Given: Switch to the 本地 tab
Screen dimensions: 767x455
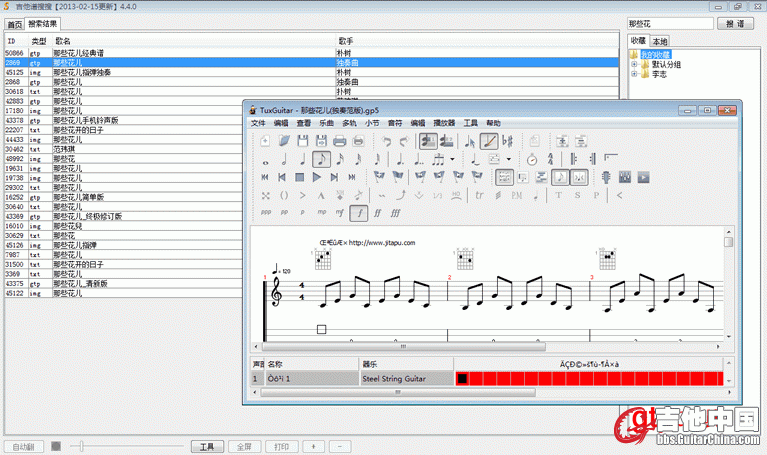Looking at the screenshot, I should point(659,41).
